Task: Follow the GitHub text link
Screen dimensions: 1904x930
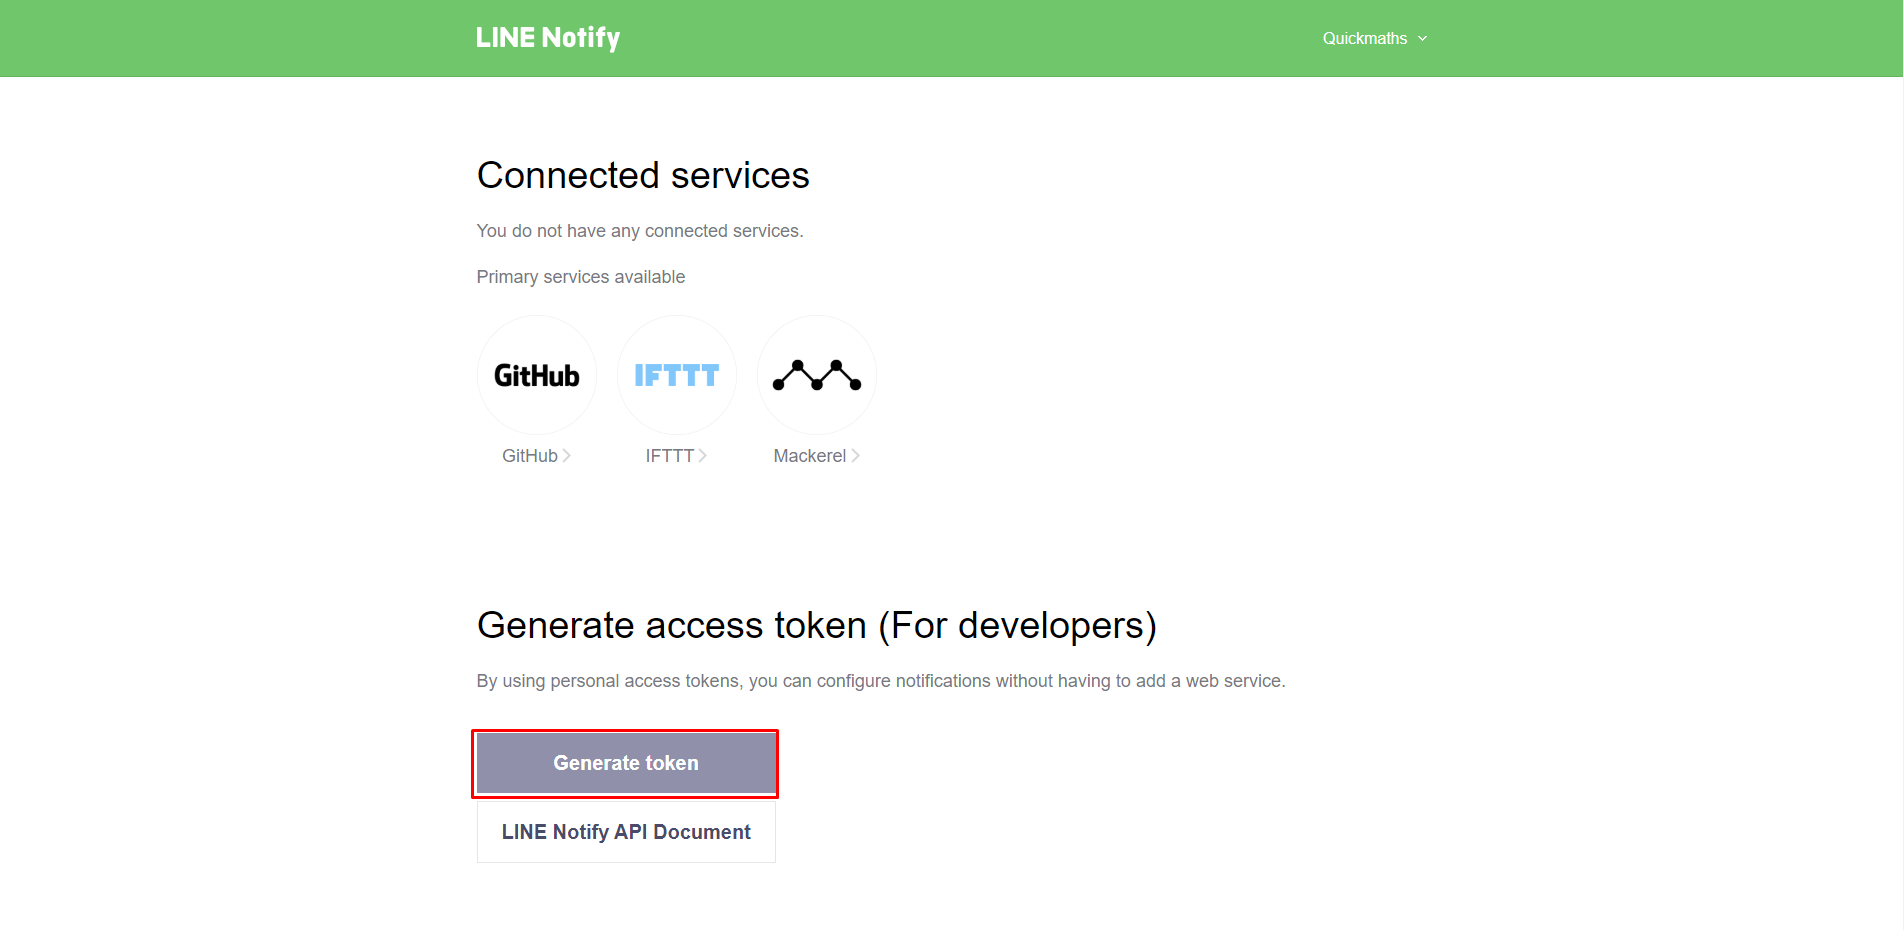Action: [x=530, y=456]
